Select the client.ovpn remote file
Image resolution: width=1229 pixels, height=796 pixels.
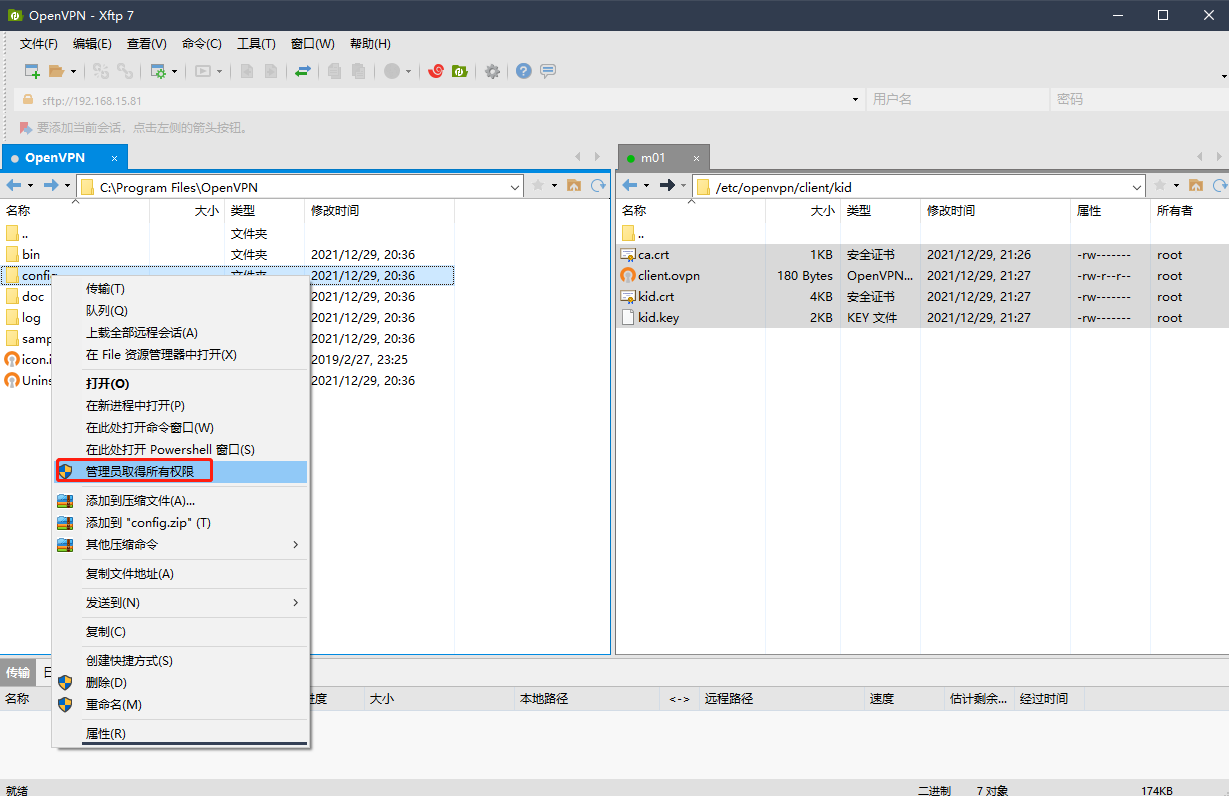point(669,276)
